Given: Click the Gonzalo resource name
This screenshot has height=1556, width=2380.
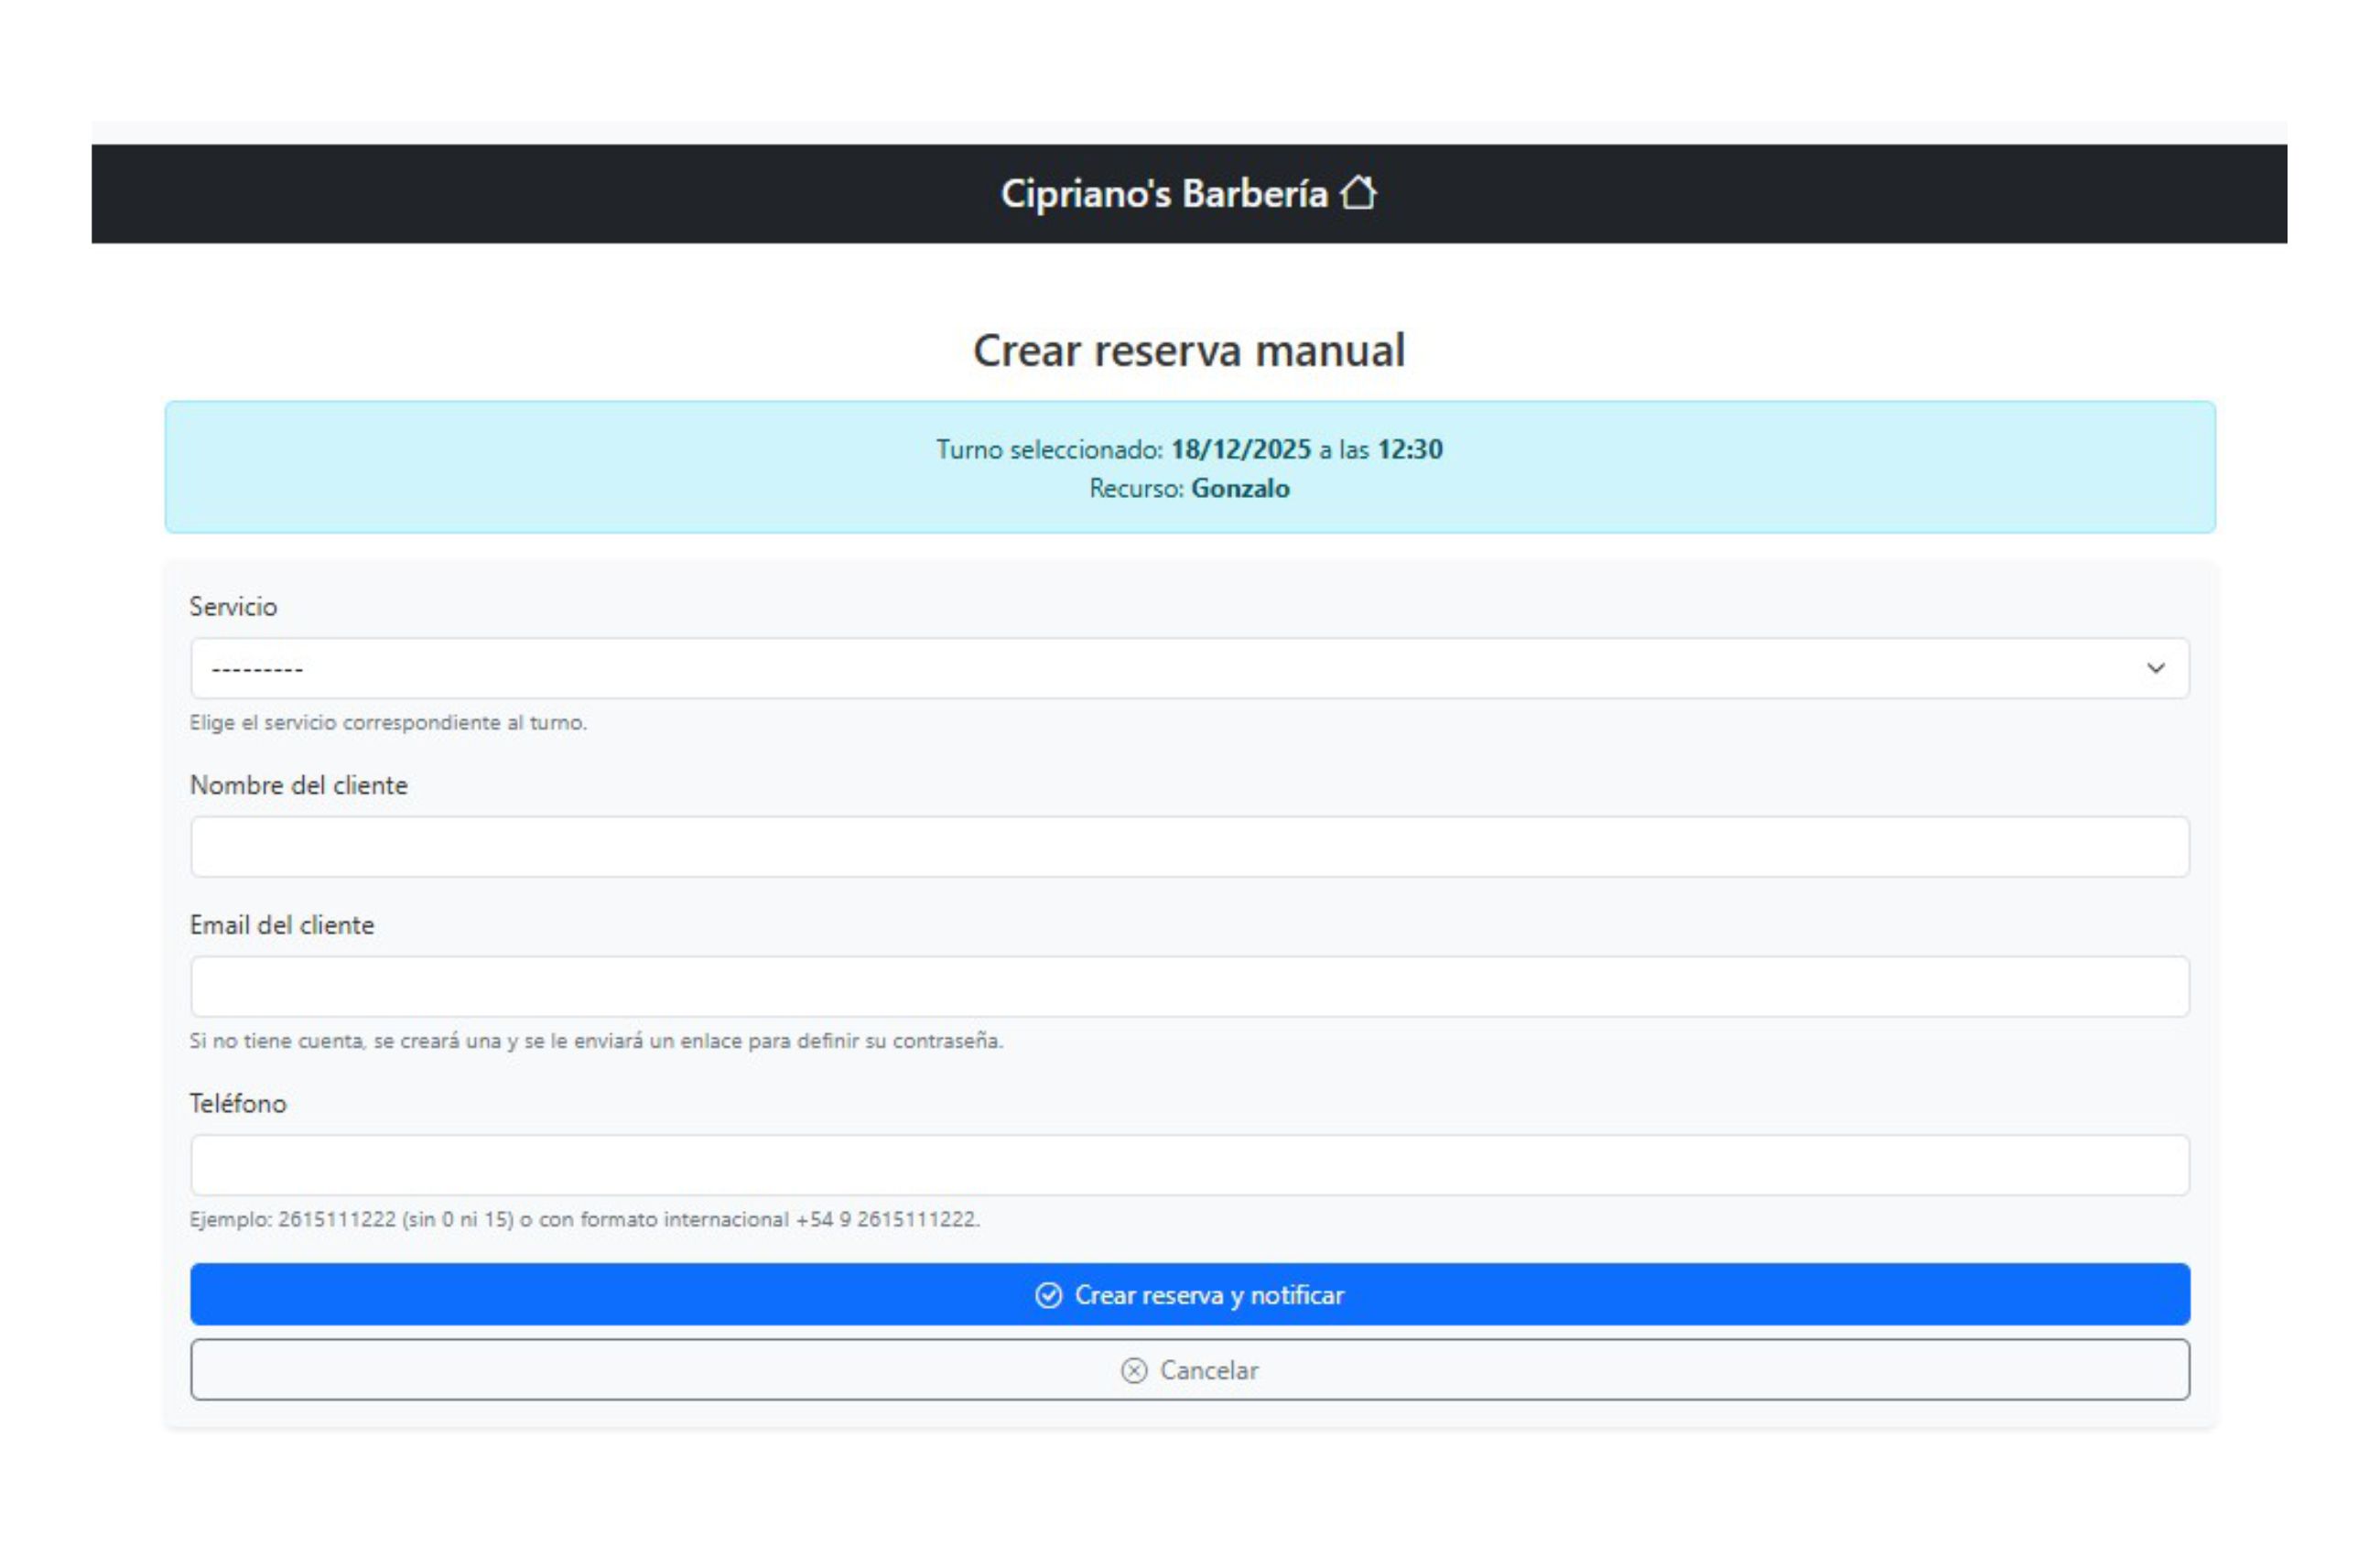Looking at the screenshot, I should pyautogui.click(x=1240, y=489).
